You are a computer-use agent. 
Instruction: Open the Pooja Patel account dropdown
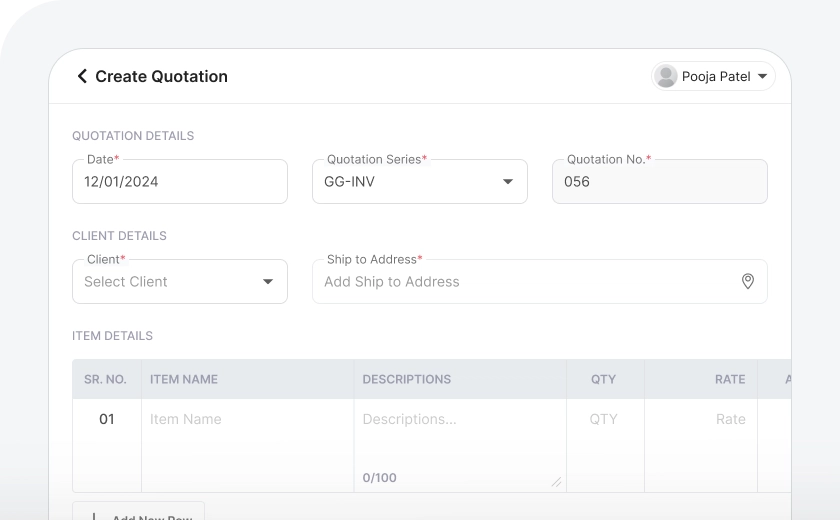[762, 76]
